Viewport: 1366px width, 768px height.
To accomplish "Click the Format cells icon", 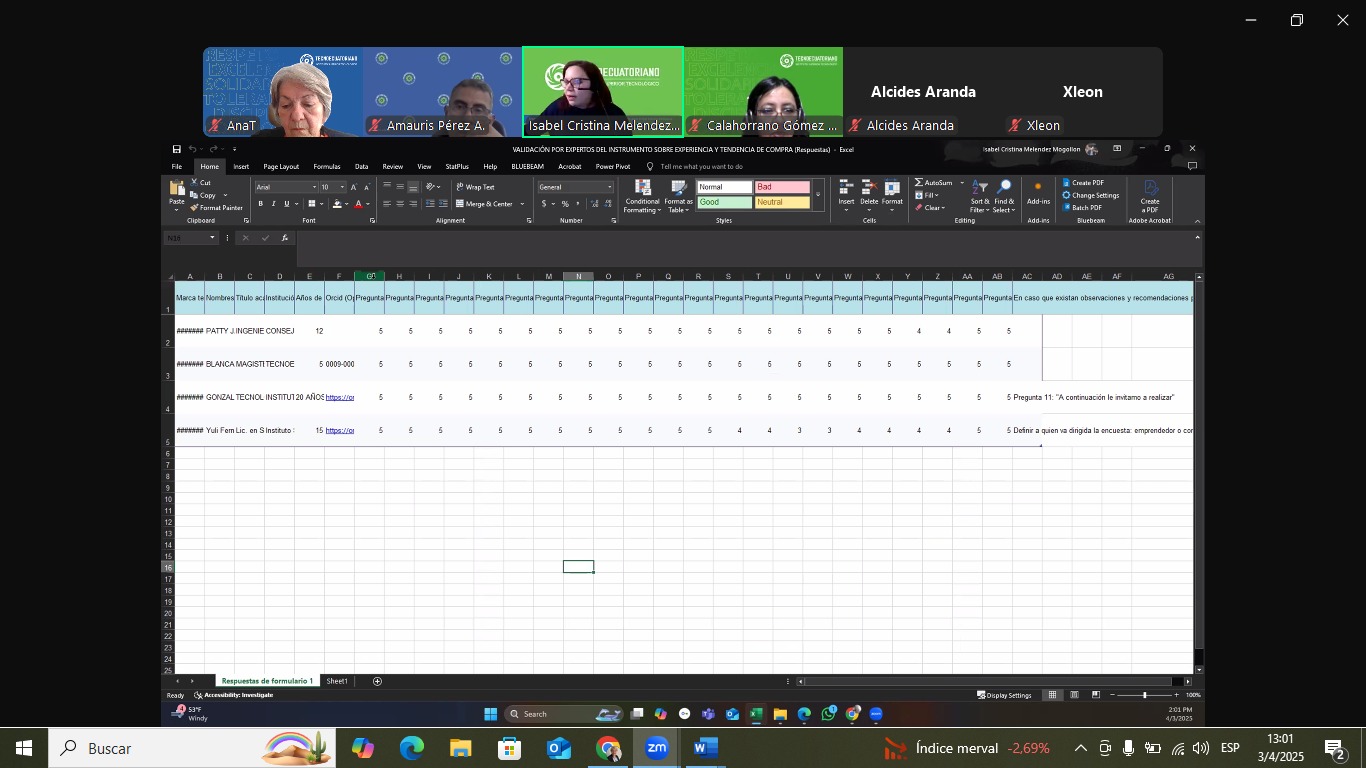I will (892, 188).
